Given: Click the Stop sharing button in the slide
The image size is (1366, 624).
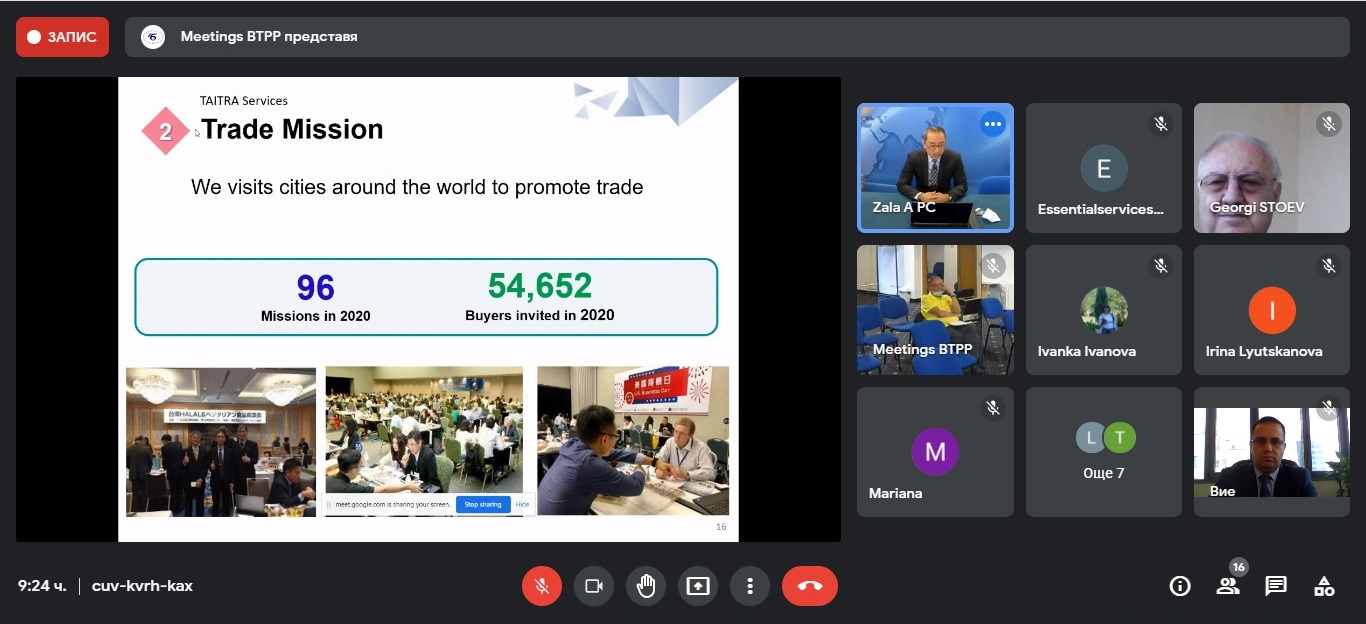Looking at the screenshot, I should (483, 505).
